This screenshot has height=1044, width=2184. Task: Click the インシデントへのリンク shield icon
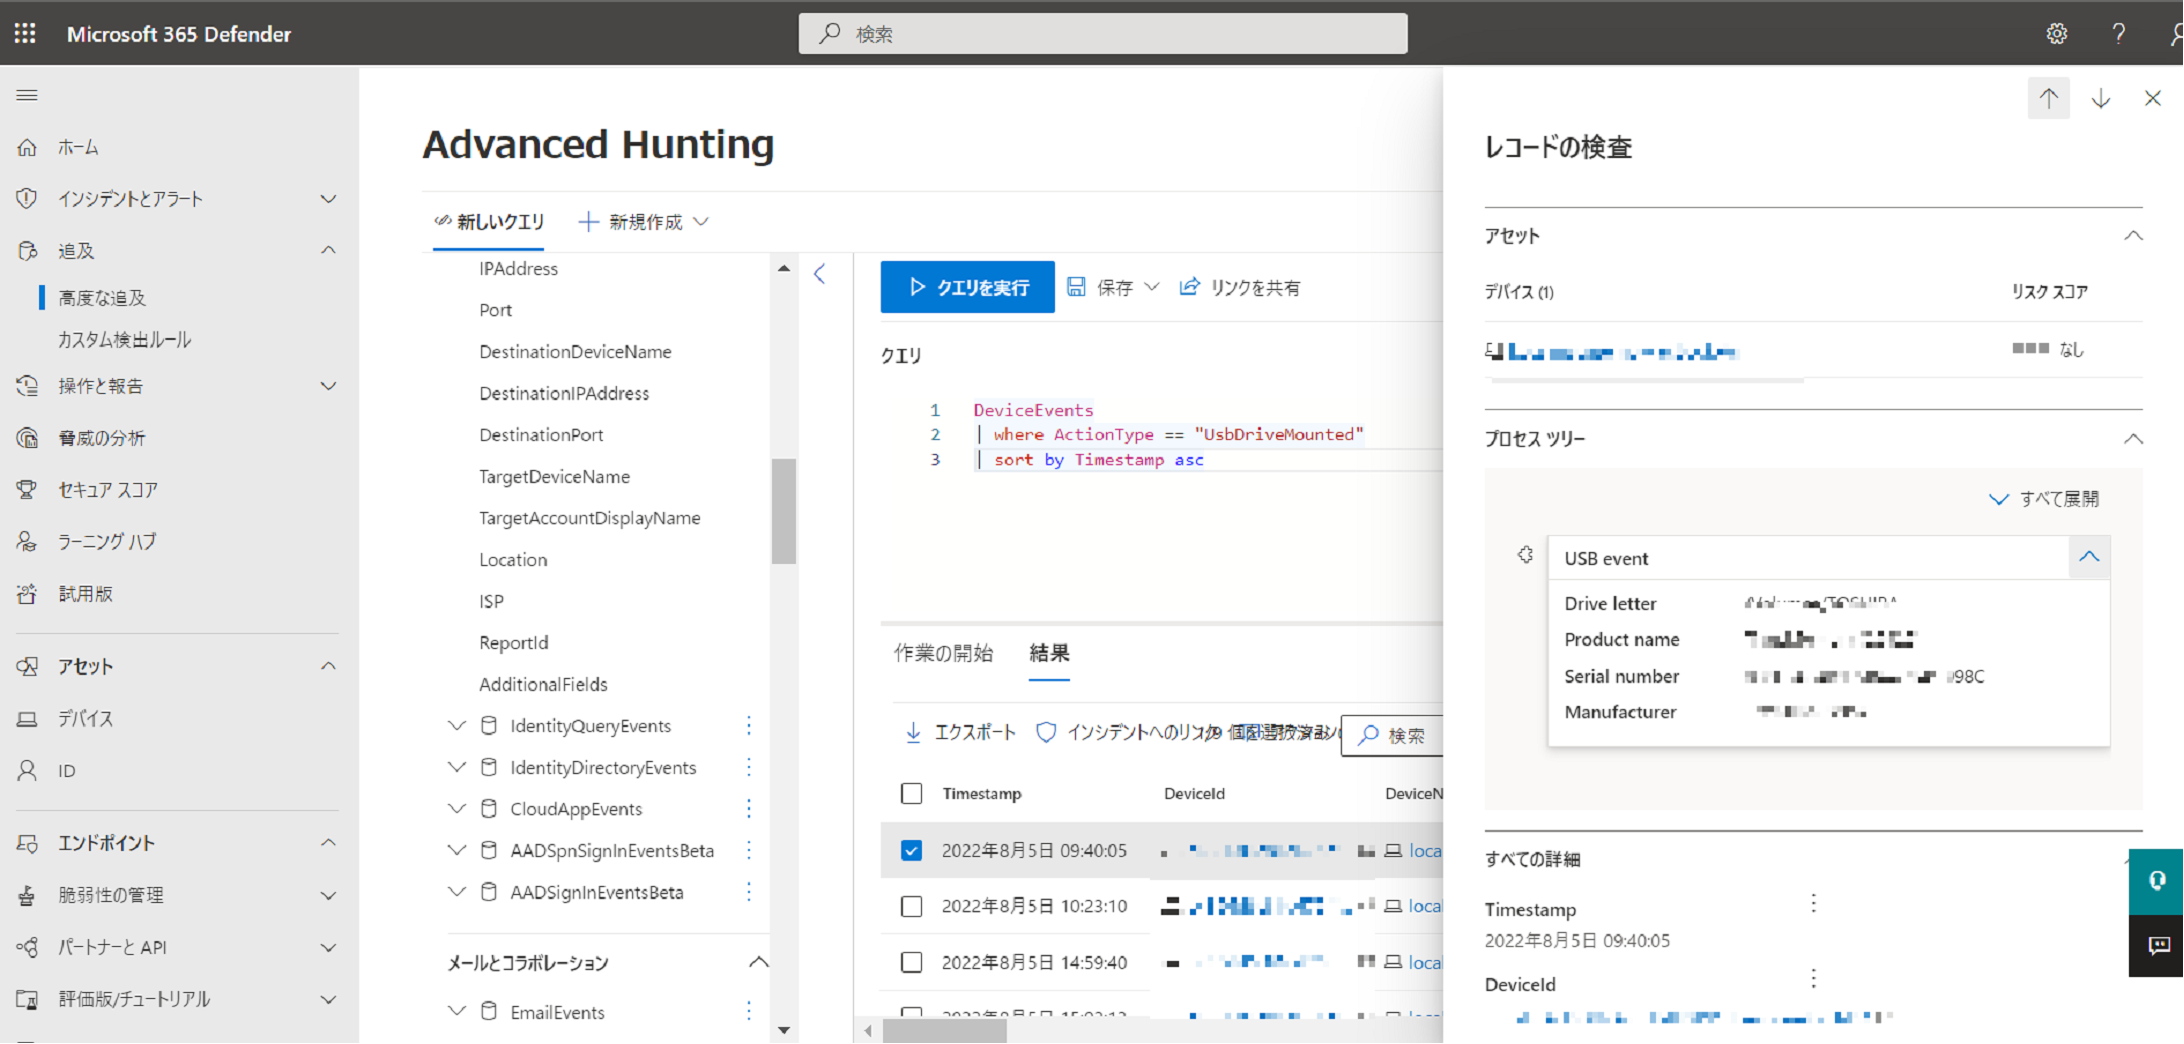[1046, 733]
